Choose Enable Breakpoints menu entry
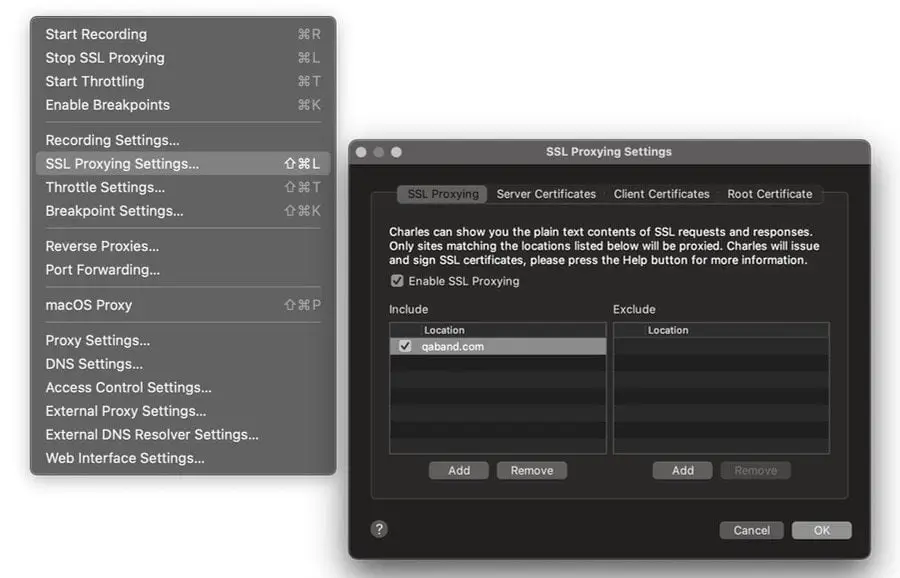 107,105
